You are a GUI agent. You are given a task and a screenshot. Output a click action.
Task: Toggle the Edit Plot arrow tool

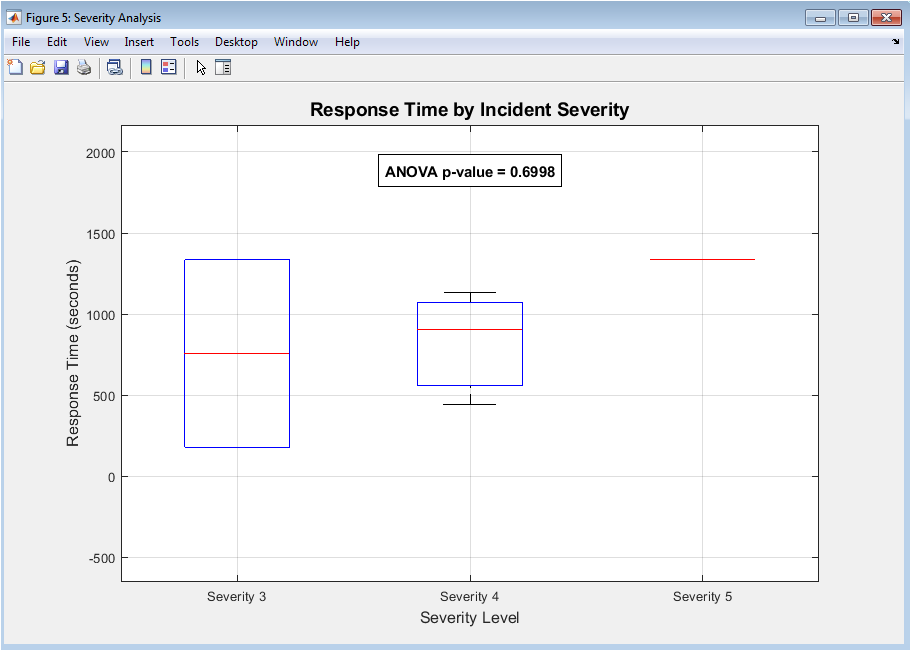click(x=201, y=67)
